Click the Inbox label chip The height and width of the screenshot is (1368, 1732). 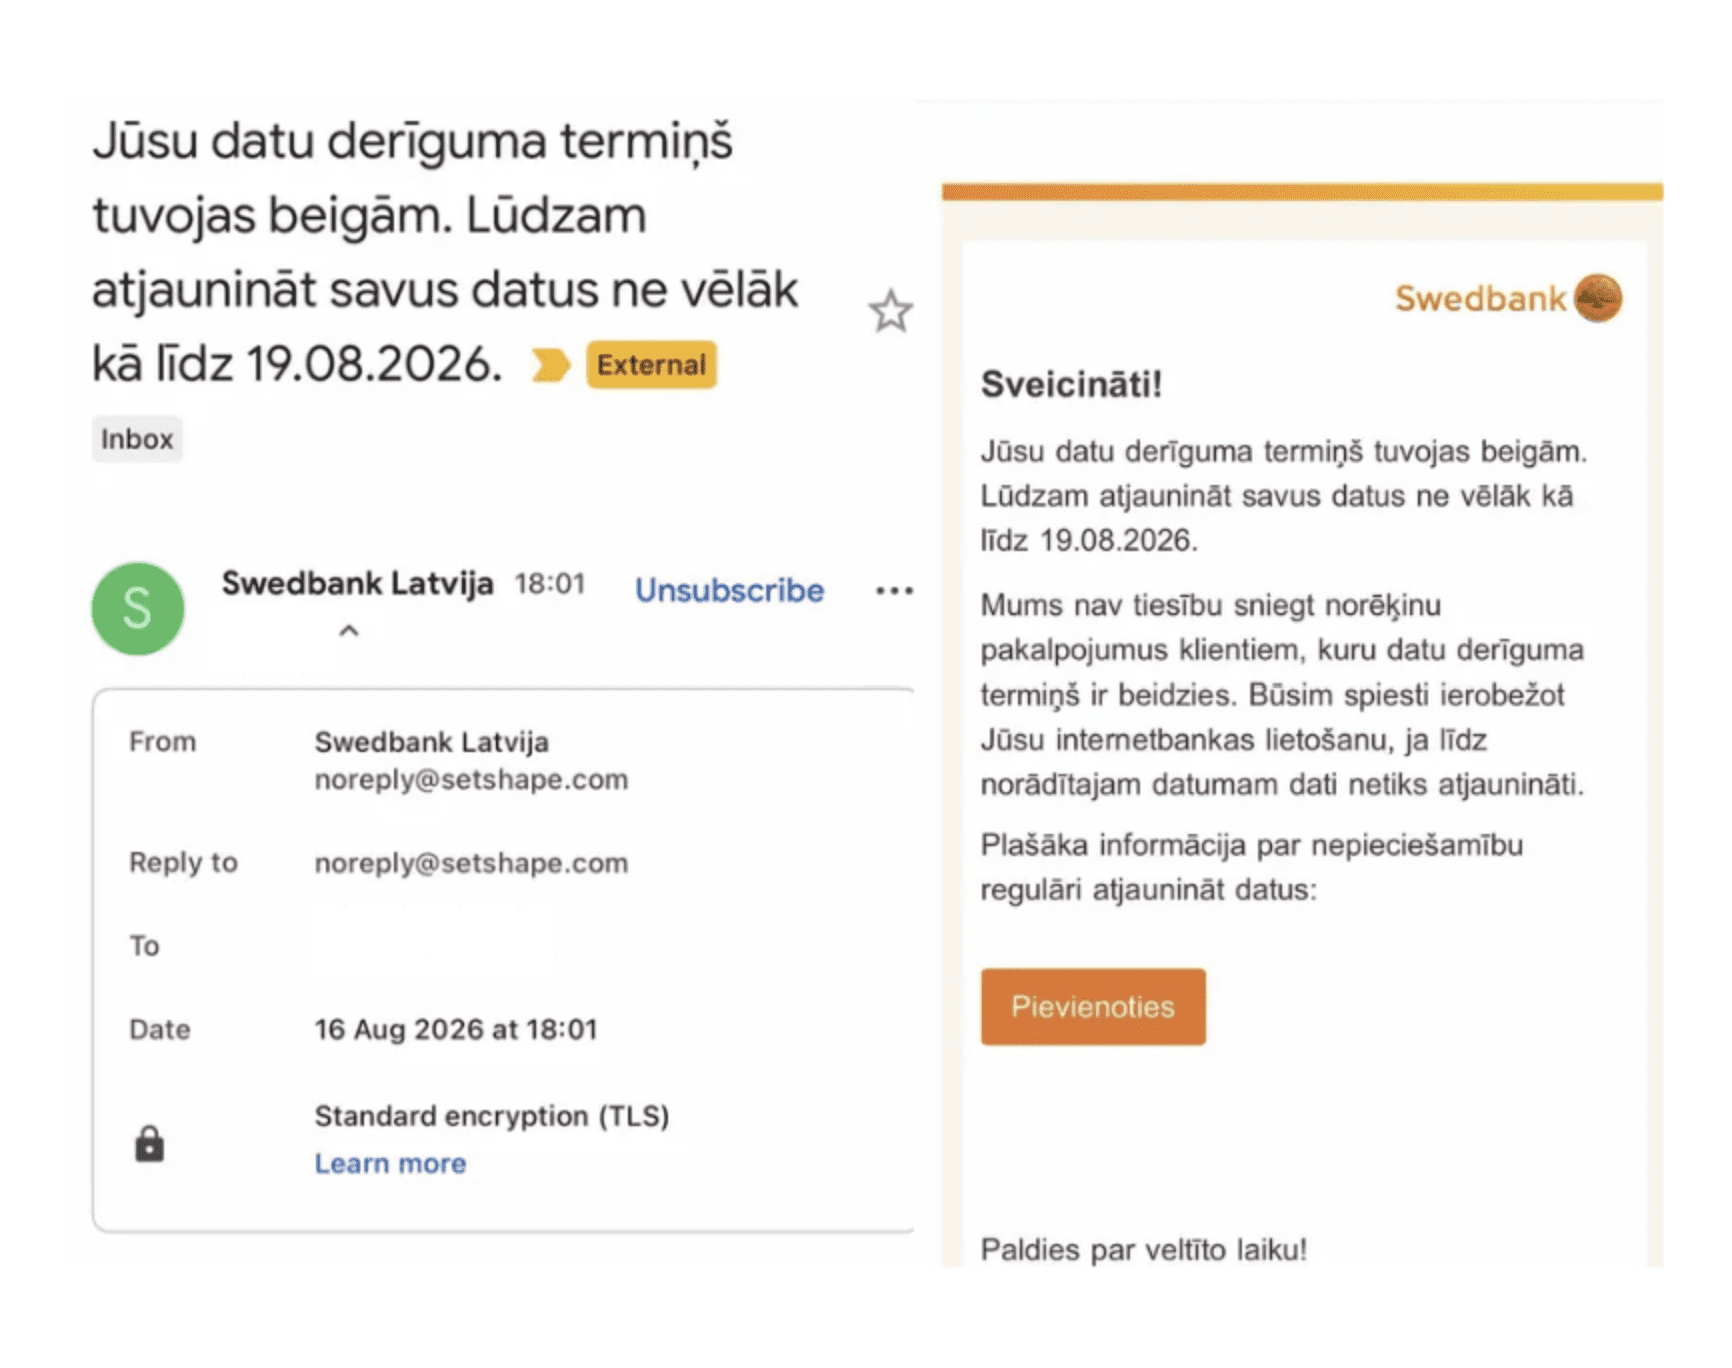click(x=137, y=439)
